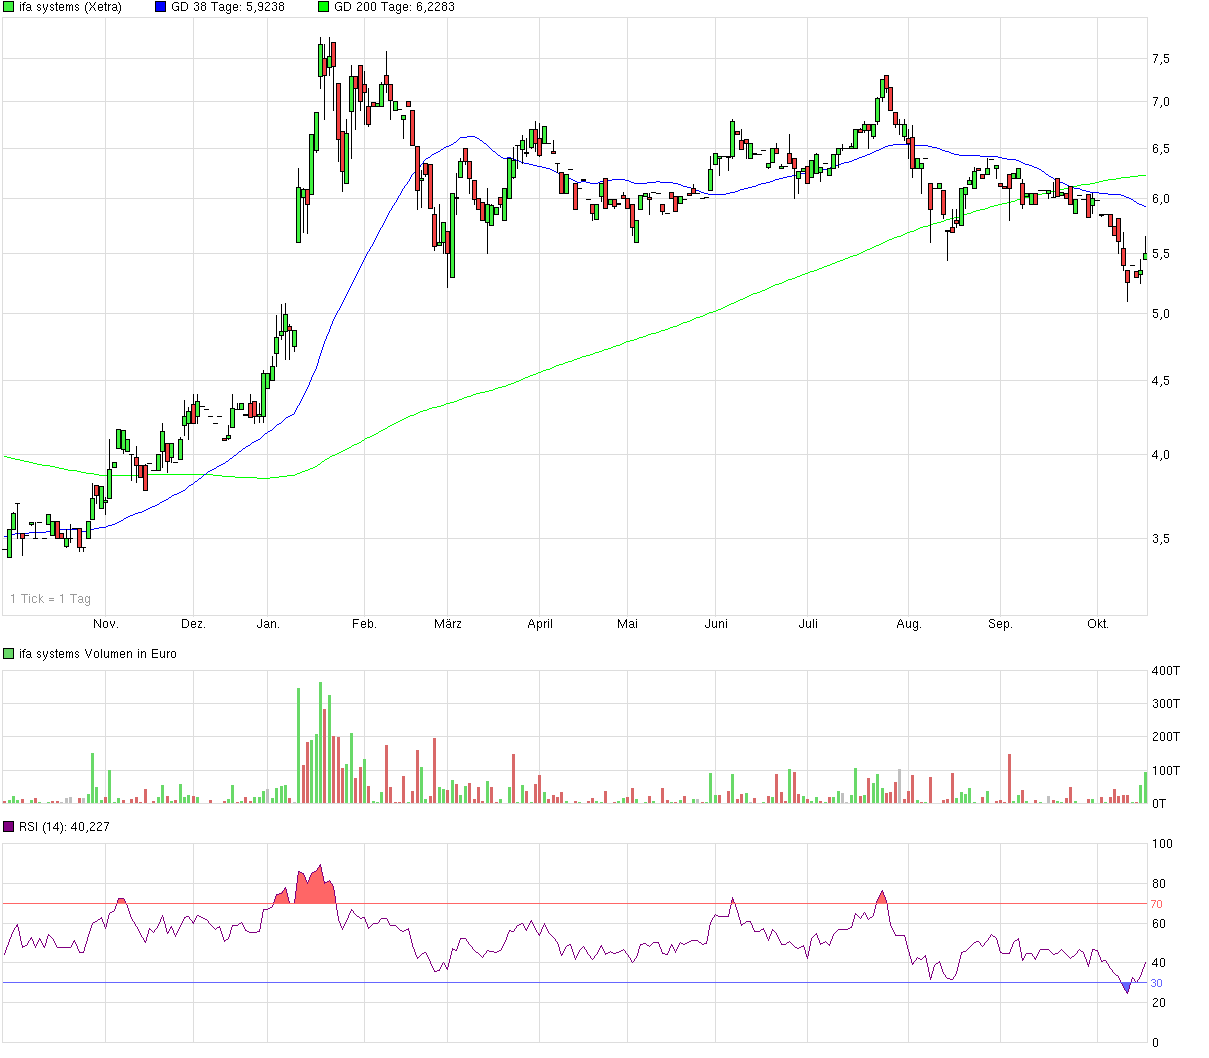Click the blue downward triangle marker on the RSI panel
The image size is (1209, 1058).
(1124, 986)
